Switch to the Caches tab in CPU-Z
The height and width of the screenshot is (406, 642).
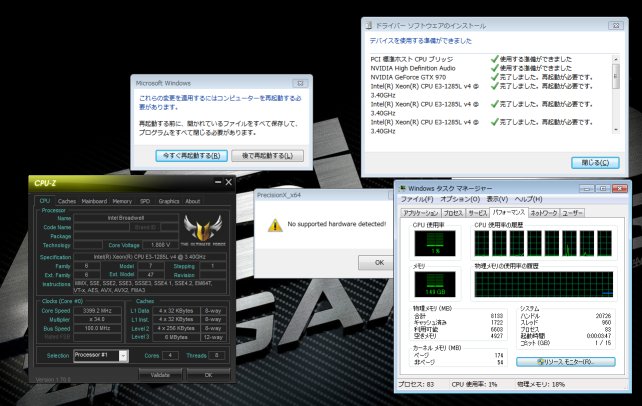click(x=67, y=201)
